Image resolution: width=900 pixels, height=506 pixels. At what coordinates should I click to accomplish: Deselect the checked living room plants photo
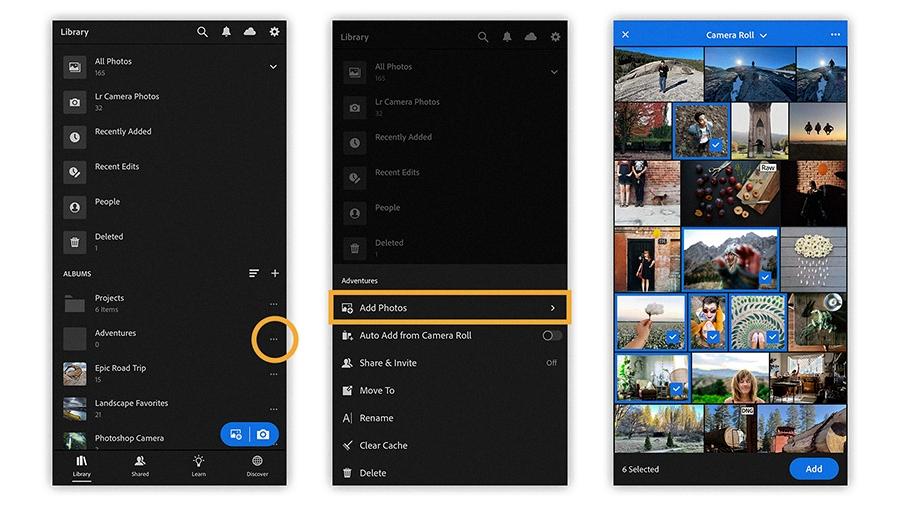[x=652, y=377]
